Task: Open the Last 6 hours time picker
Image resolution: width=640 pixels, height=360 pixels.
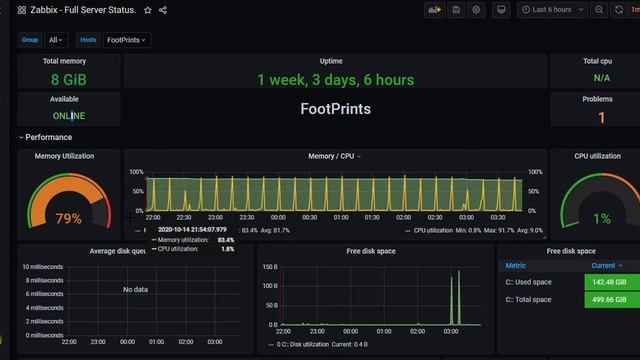Action: (x=553, y=10)
